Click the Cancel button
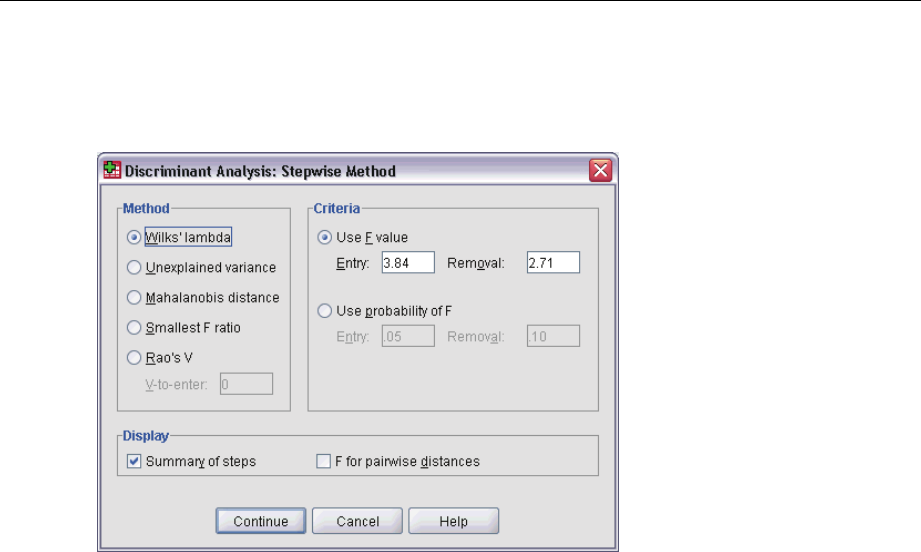 click(x=357, y=521)
